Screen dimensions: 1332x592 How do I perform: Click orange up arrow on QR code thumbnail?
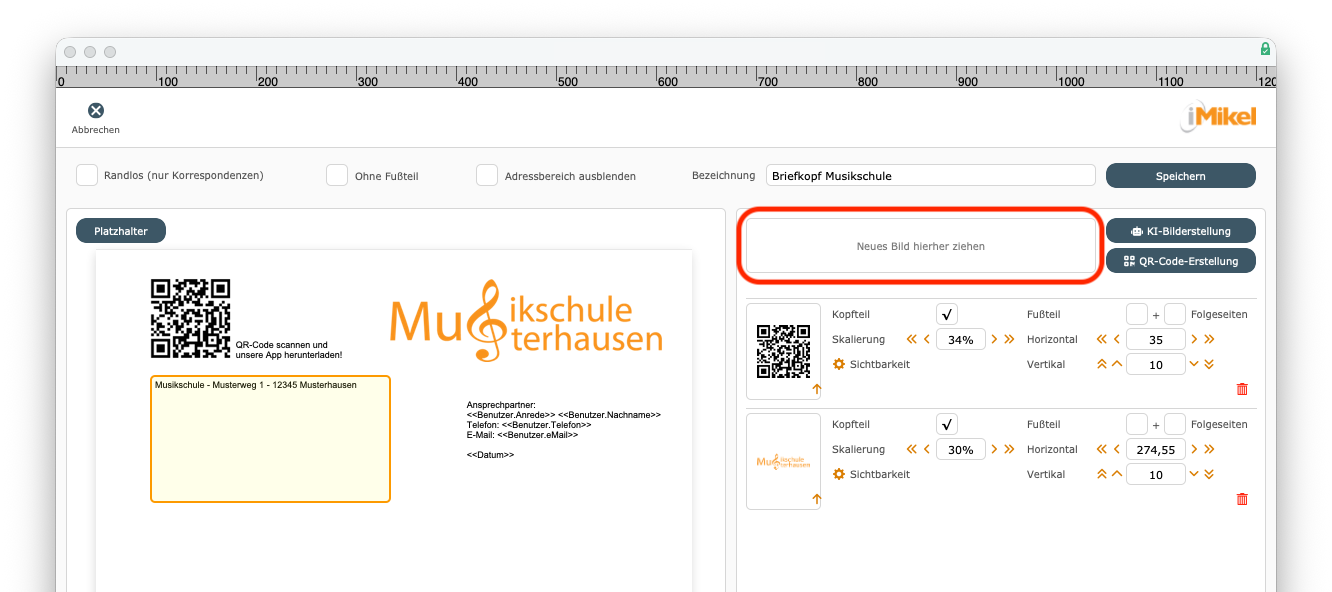[816, 389]
